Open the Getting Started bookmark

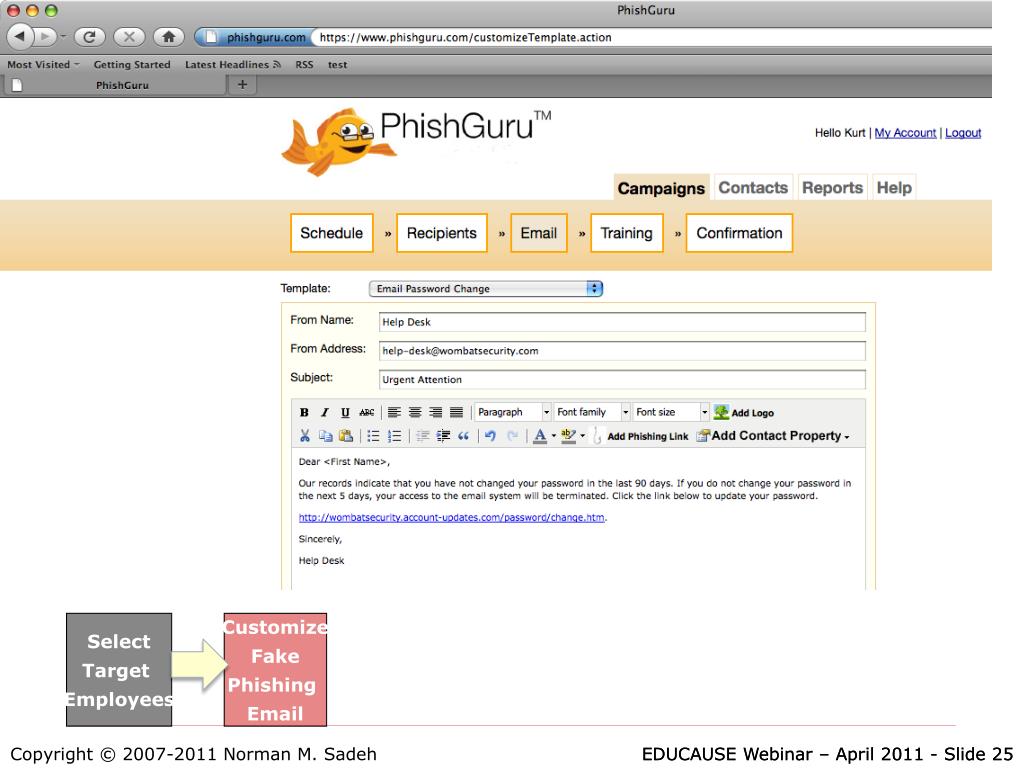[x=132, y=65]
